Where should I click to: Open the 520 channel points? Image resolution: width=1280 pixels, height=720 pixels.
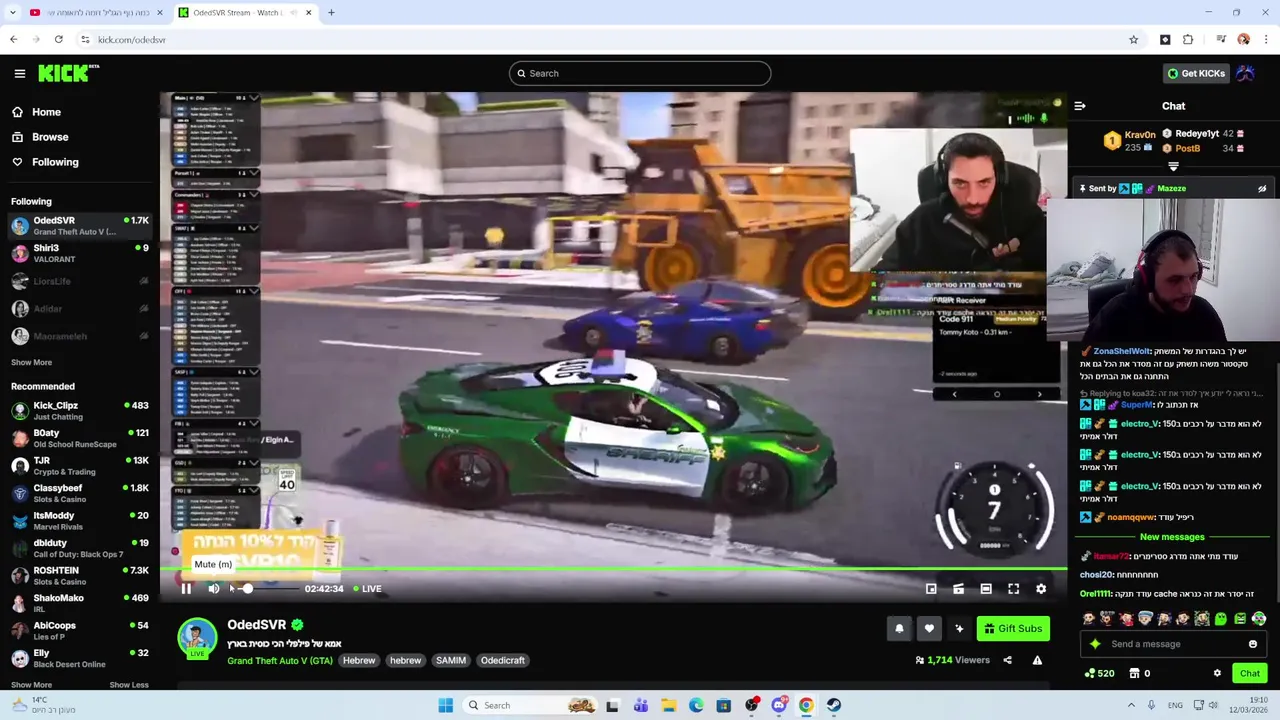1100,673
